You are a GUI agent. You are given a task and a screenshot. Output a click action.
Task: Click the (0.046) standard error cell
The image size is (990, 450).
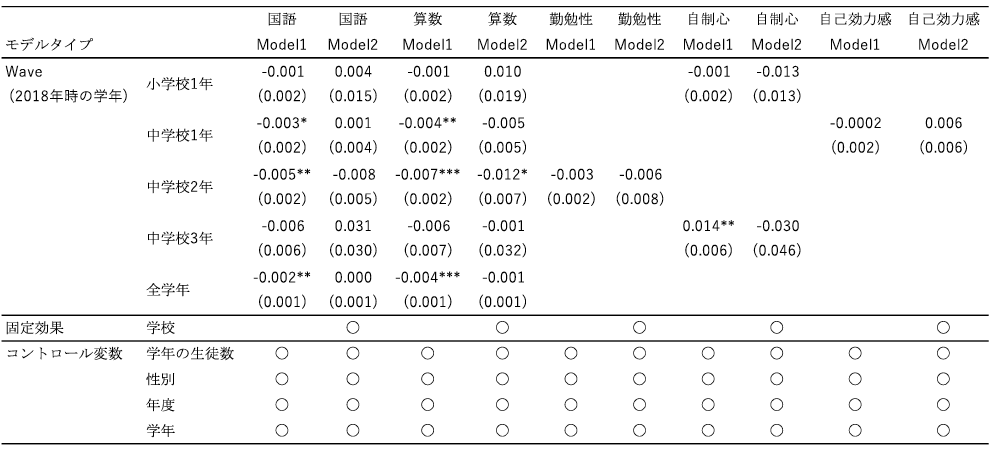point(777,251)
